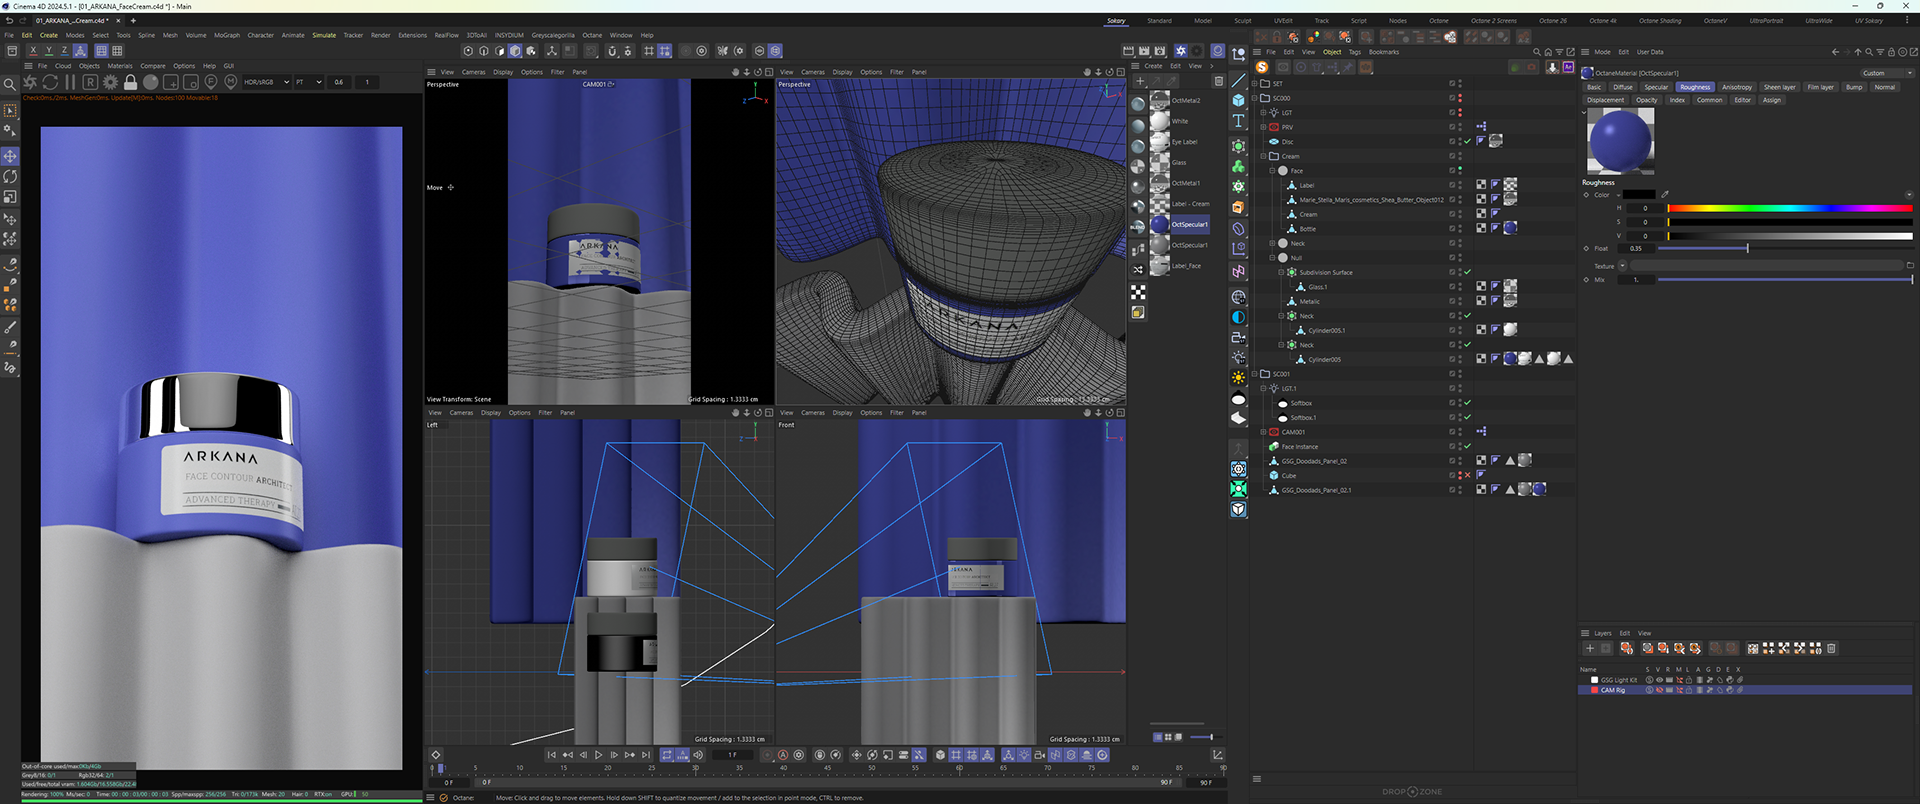Click the Text spline T icon

[x=1238, y=121]
